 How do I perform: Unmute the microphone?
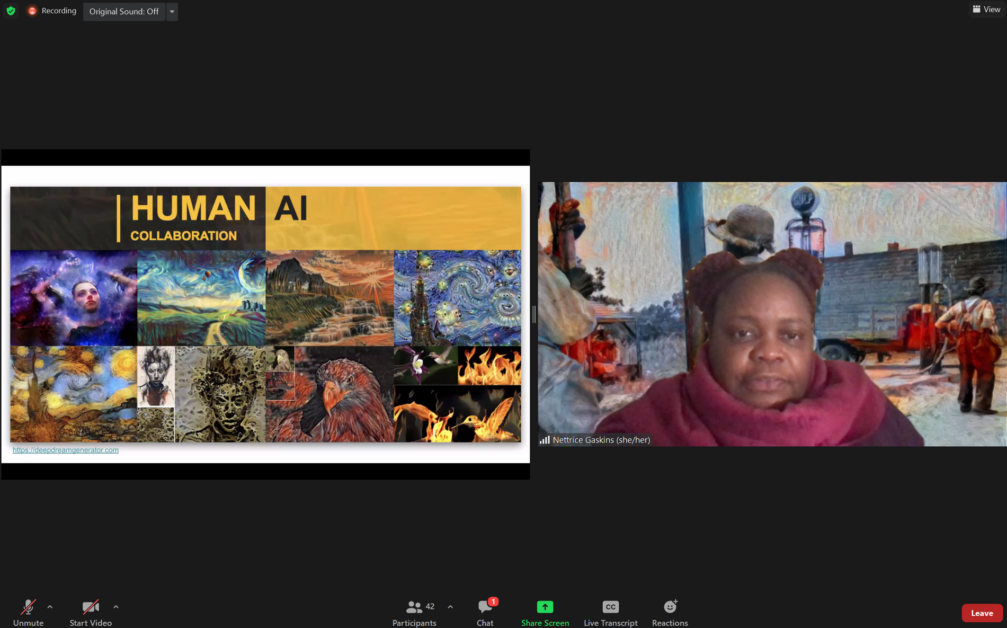pyautogui.click(x=28, y=613)
